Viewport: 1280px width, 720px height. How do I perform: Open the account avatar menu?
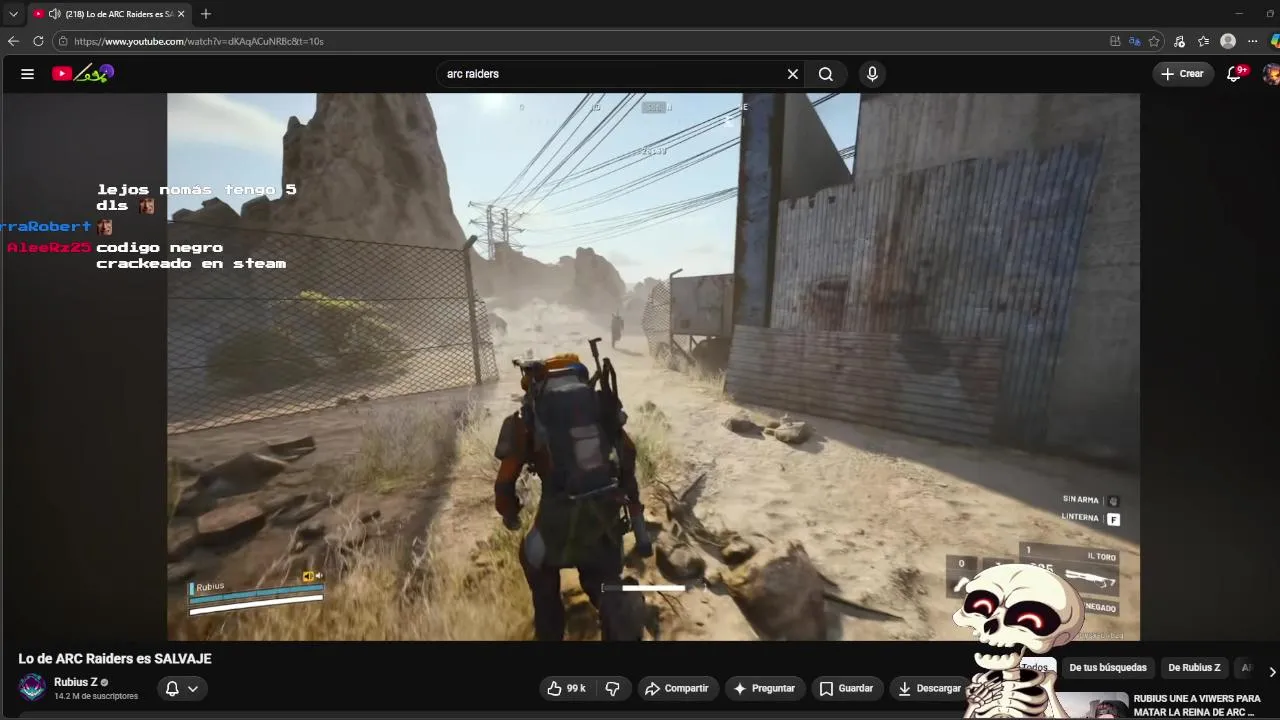[1271, 74]
